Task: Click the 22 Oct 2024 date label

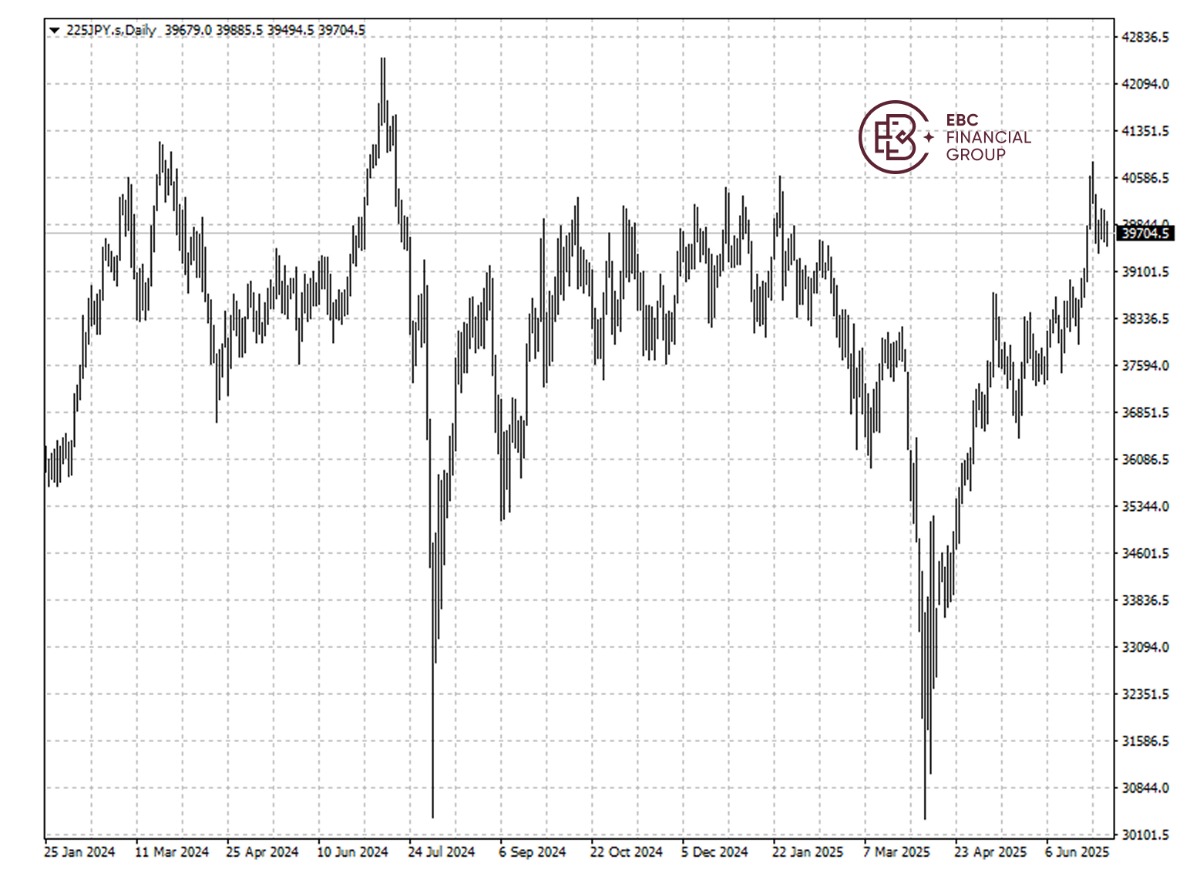Action: click(626, 853)
